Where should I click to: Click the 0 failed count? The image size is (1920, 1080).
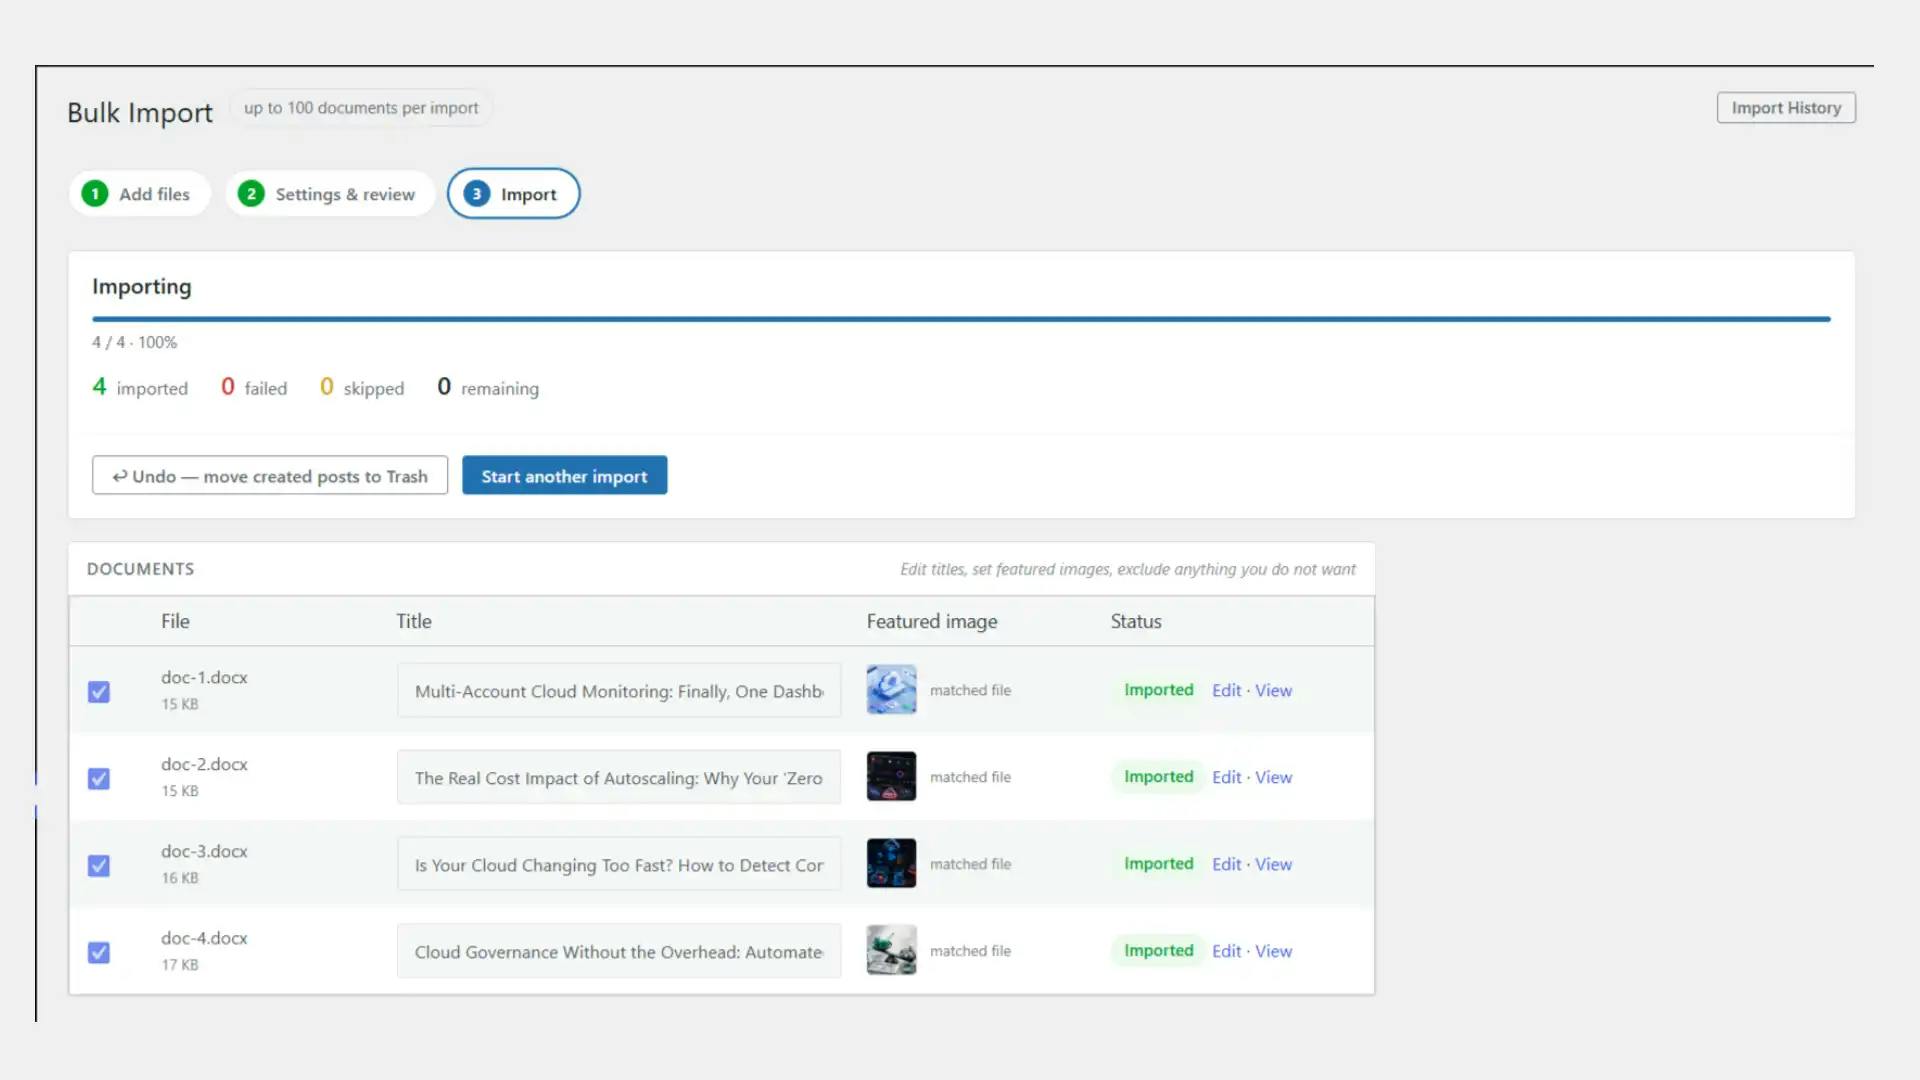tap(254, 387)
